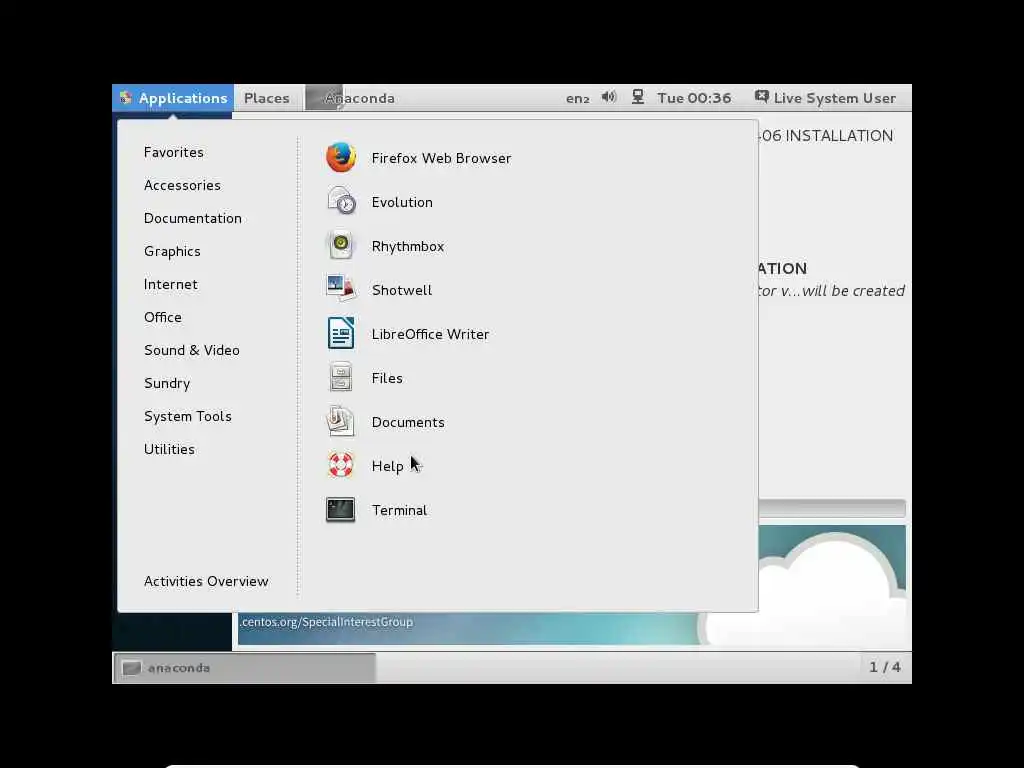Open LibreOffice Writer document icon
Screen dimensions: 1024x768
(x=341, y=333)
